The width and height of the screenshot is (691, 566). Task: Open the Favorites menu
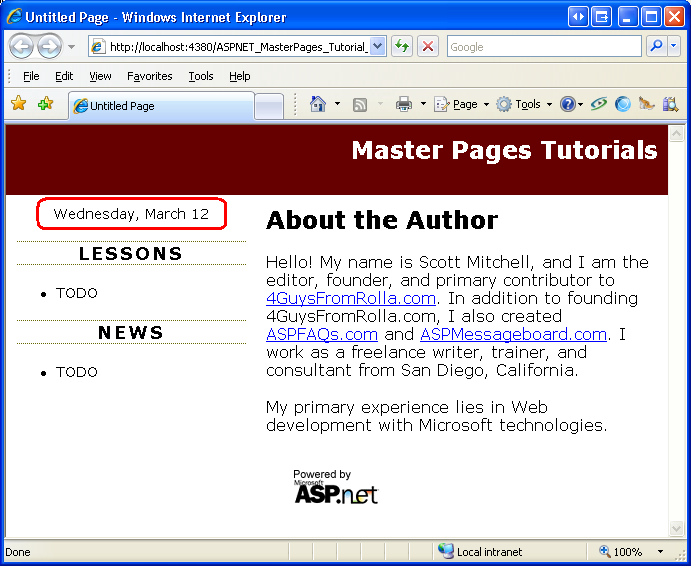point(149,76)
